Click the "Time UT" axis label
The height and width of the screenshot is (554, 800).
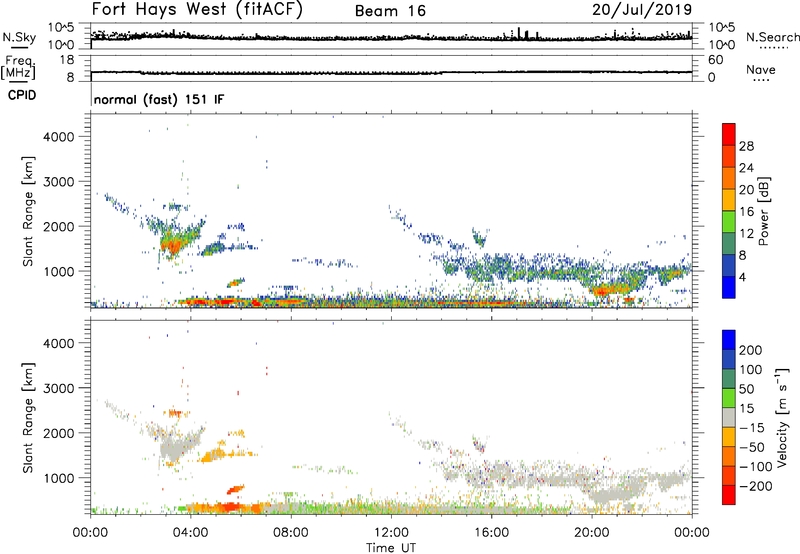pos(391,548)
